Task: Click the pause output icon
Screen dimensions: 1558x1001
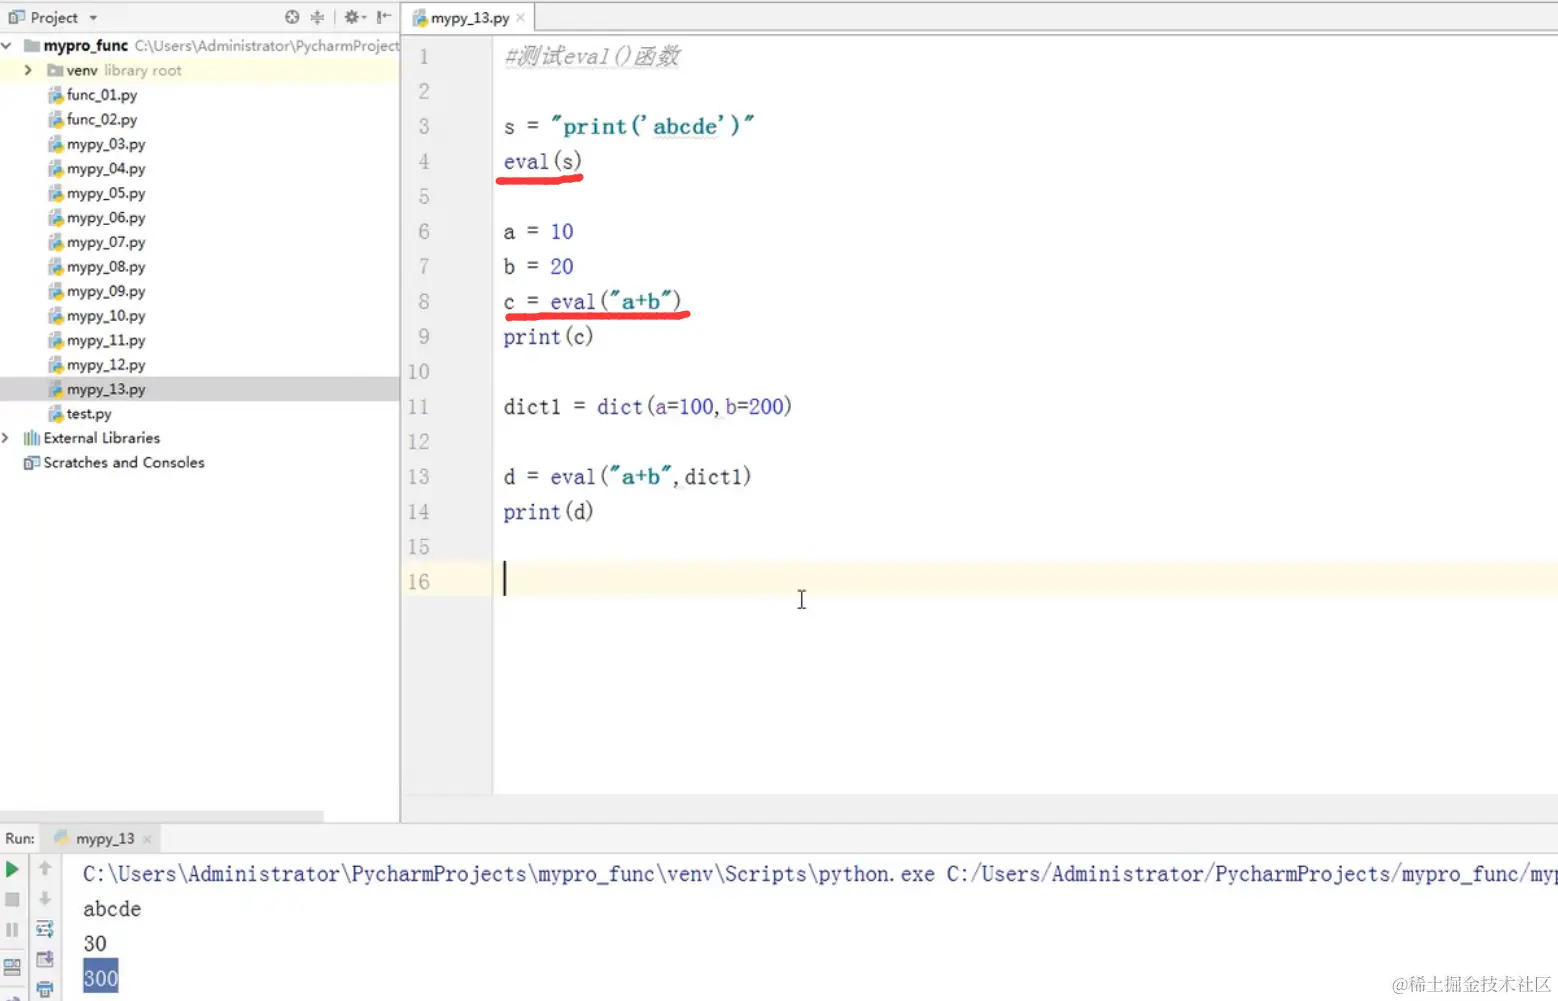Action: coord(12,930)
